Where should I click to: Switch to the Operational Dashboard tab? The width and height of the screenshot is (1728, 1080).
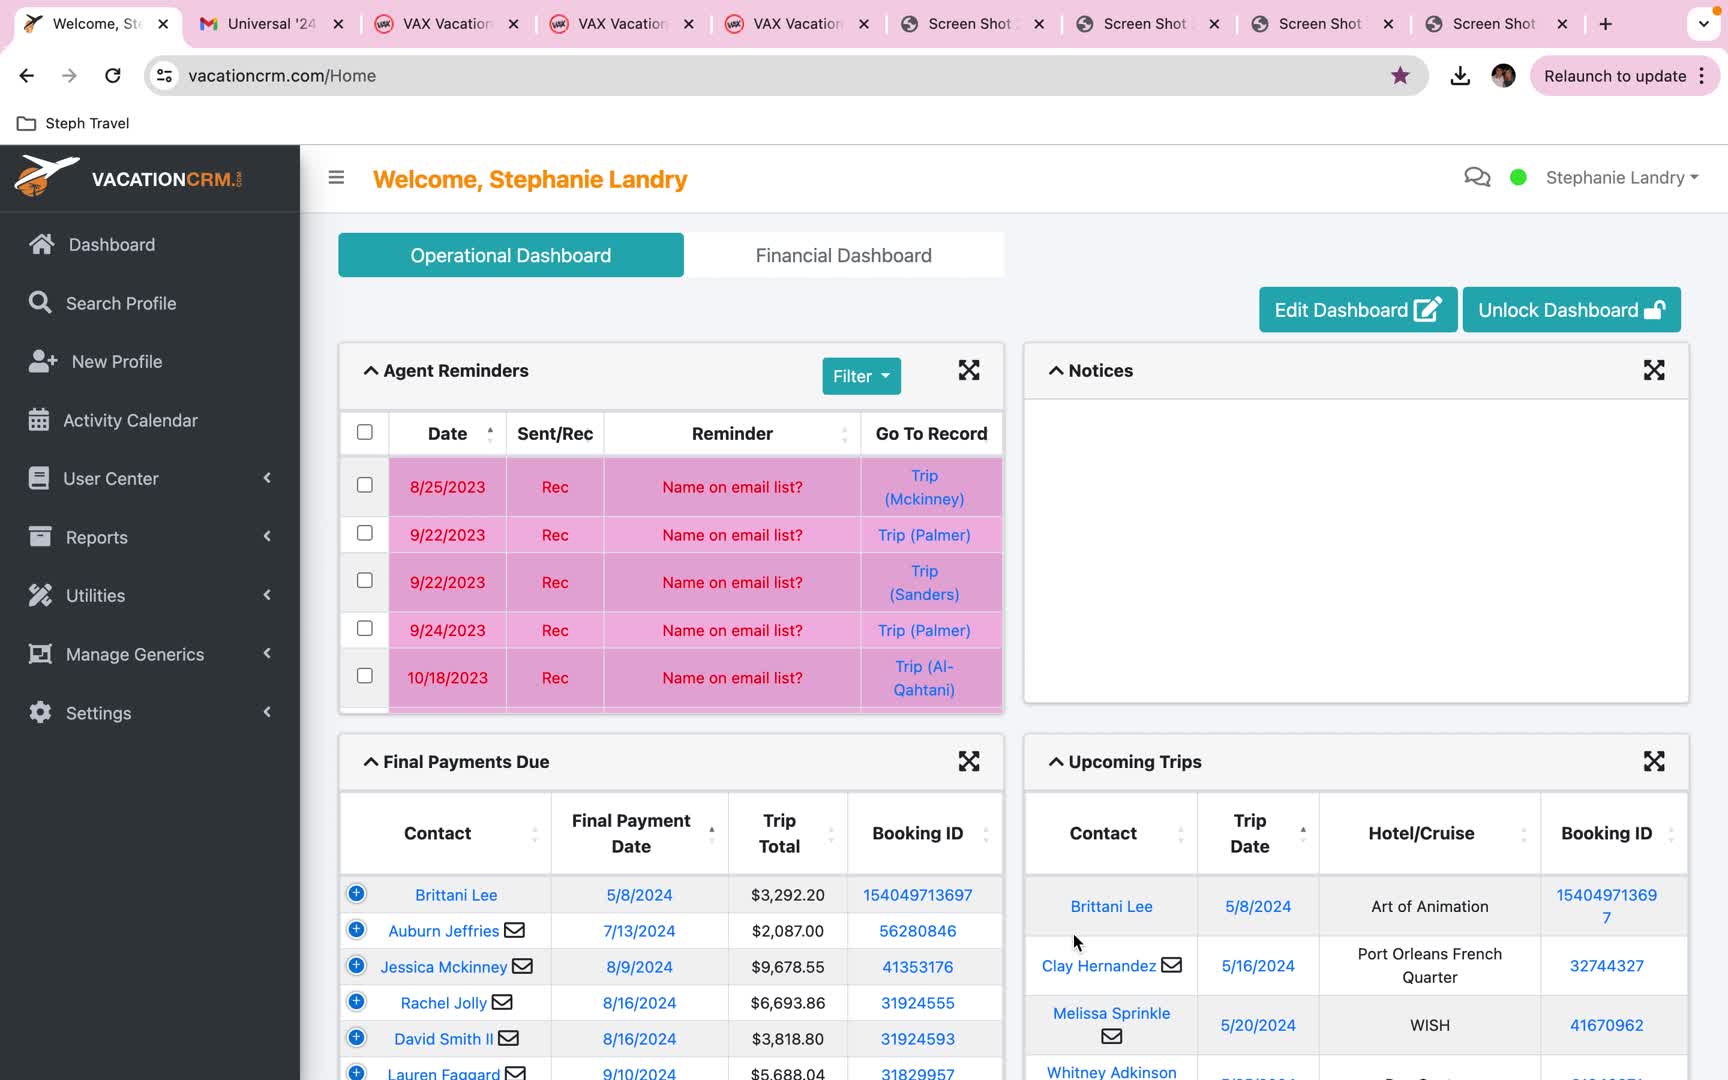pyautogui.click(x=511, y=255)
